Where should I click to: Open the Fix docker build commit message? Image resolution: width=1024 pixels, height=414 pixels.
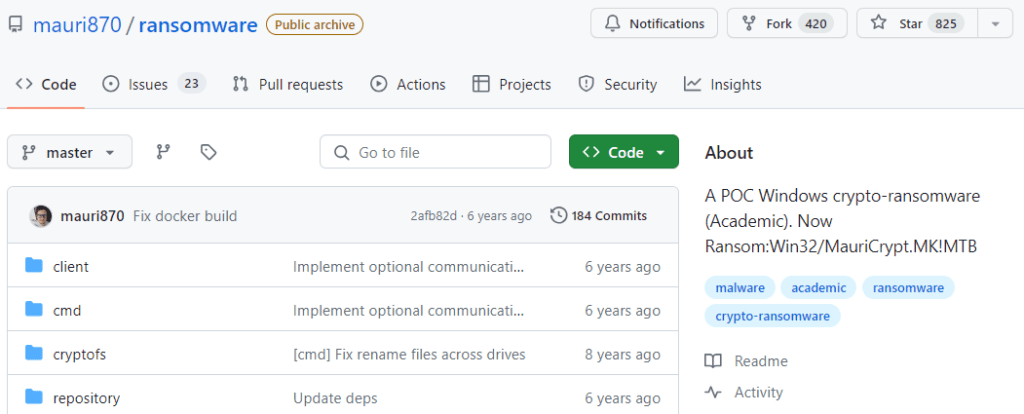click(x=185, y=216)
